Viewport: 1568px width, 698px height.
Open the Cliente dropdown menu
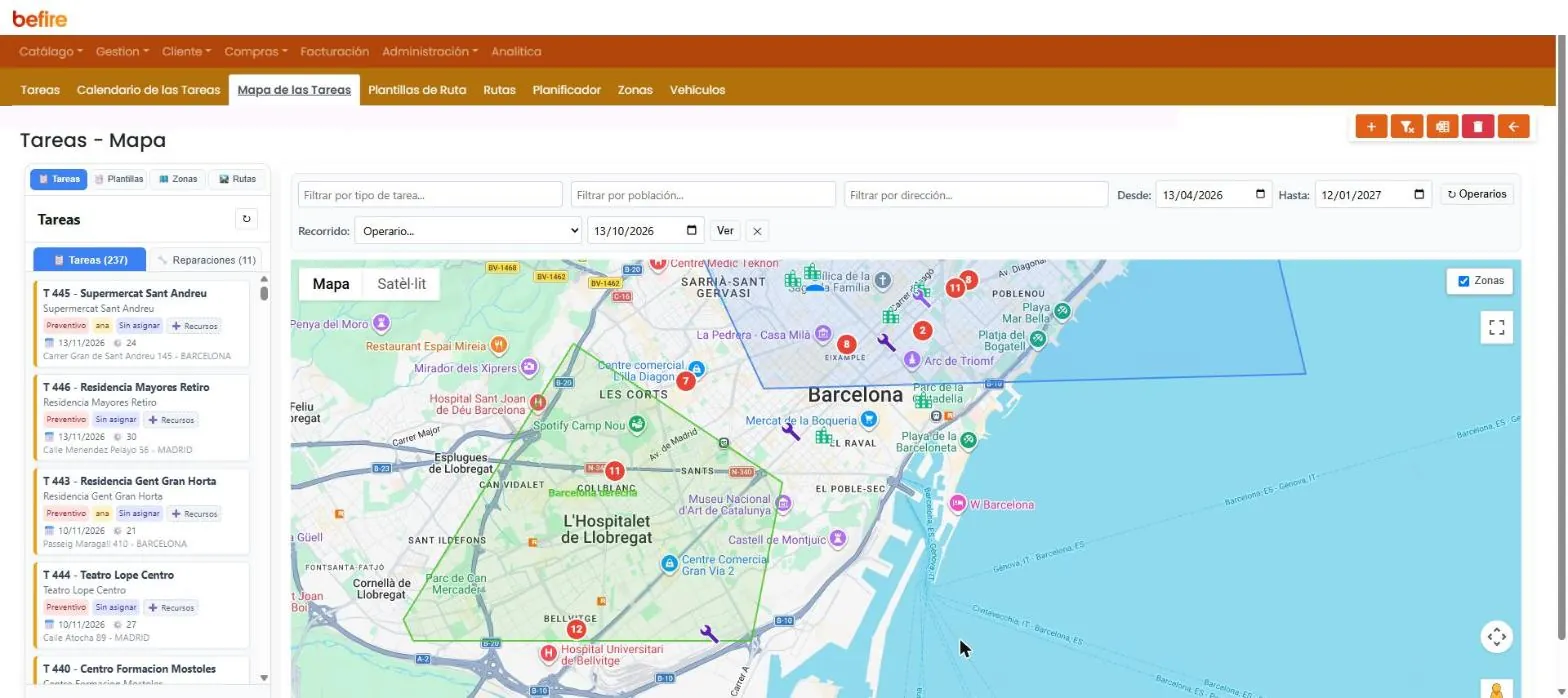tap(186, 51)
